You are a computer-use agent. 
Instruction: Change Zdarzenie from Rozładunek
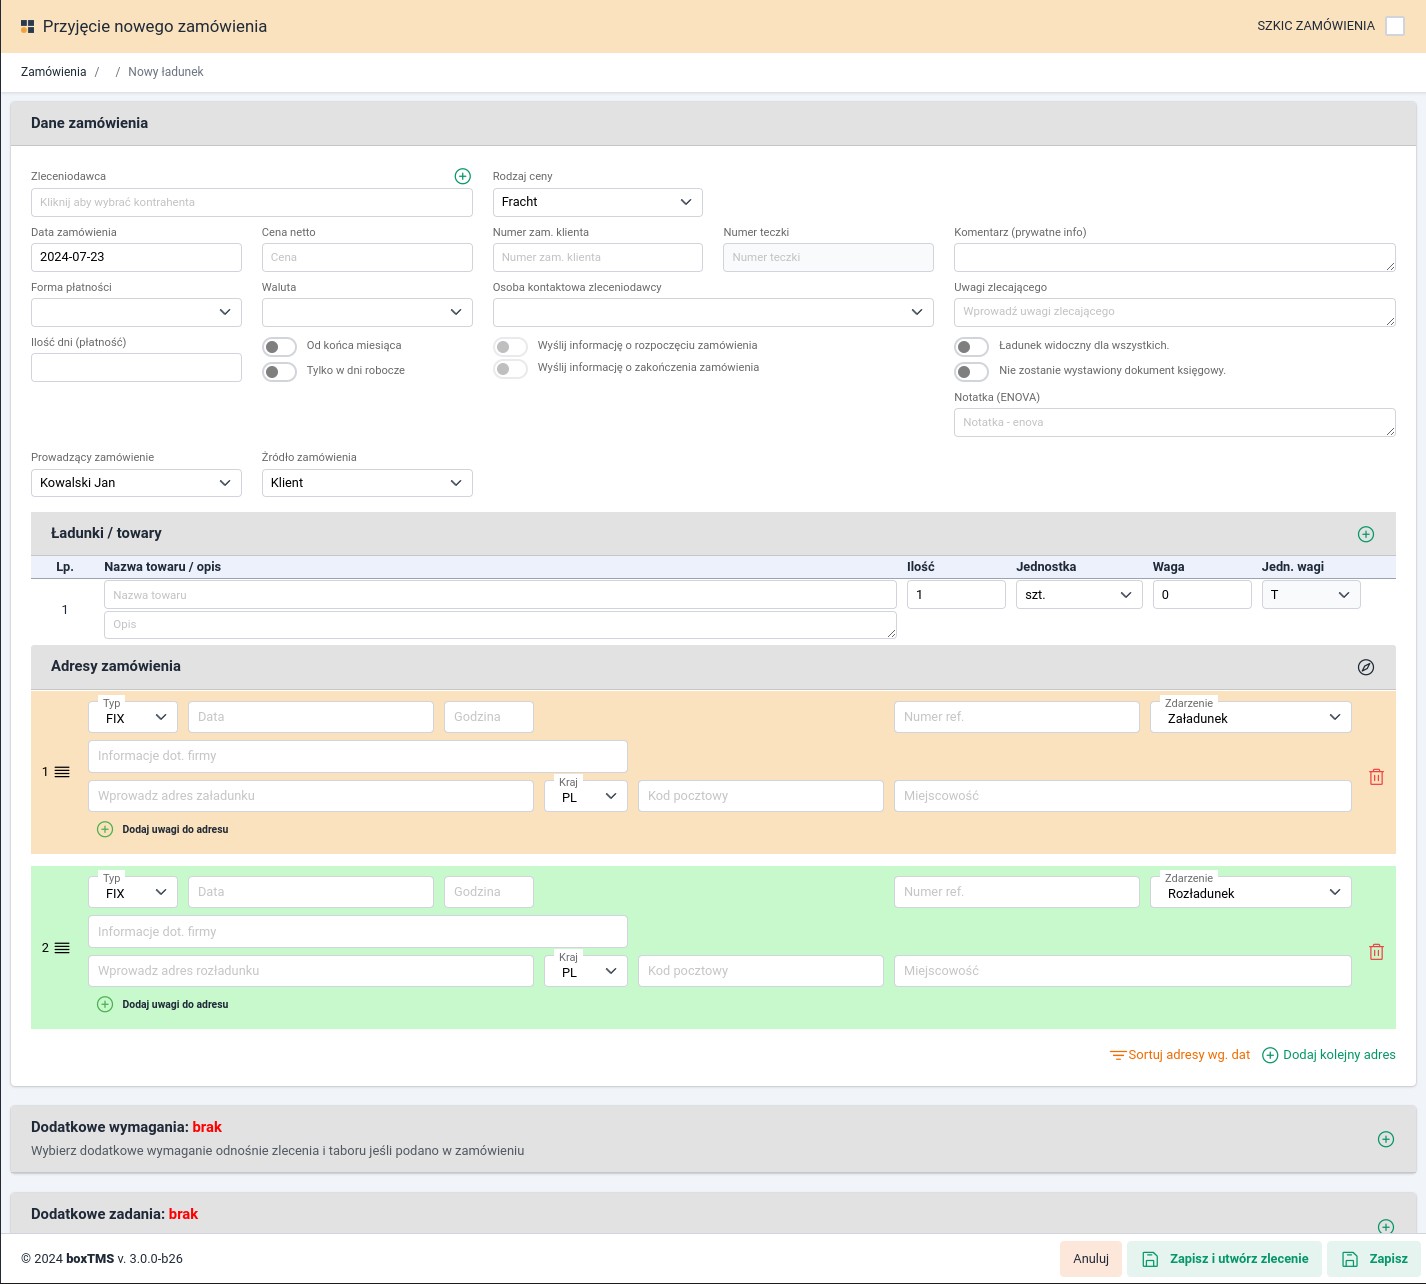click(1251, 893)
